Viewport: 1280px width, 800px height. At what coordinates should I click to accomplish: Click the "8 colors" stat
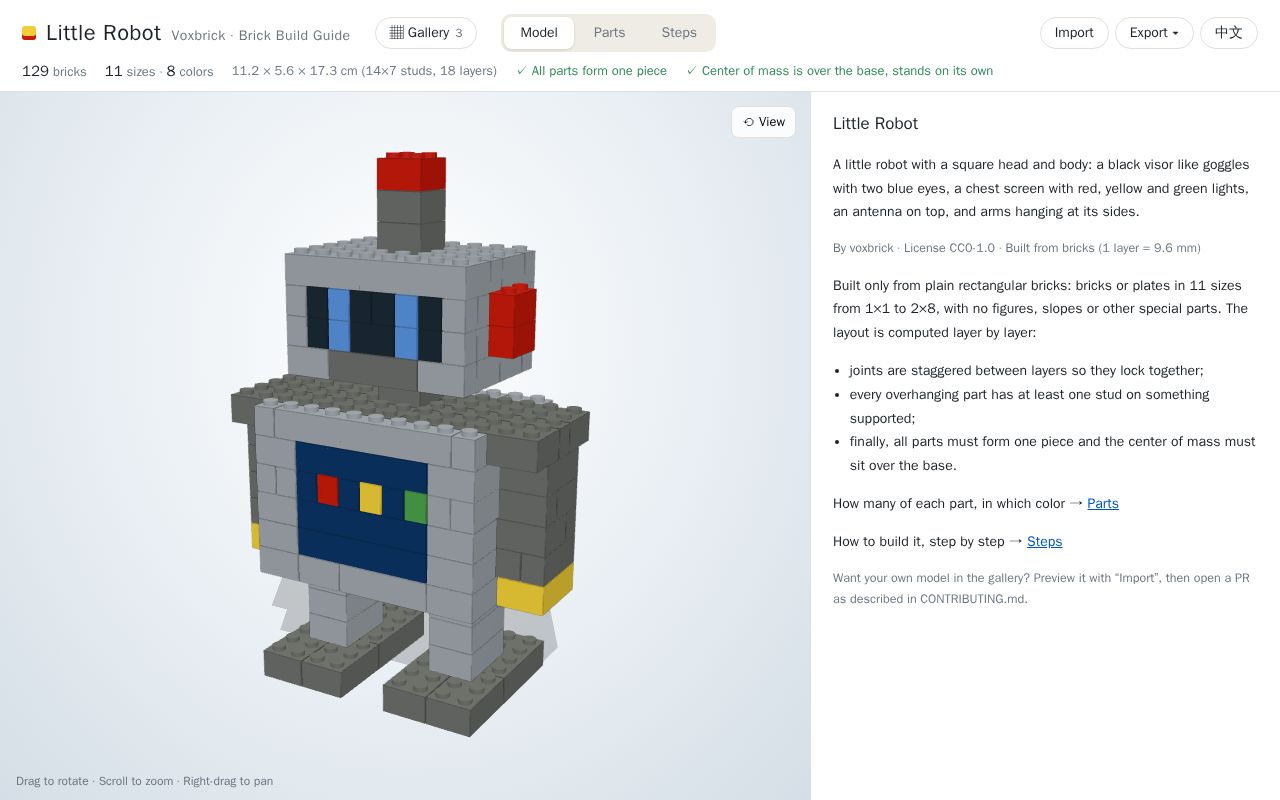point(190,71)
